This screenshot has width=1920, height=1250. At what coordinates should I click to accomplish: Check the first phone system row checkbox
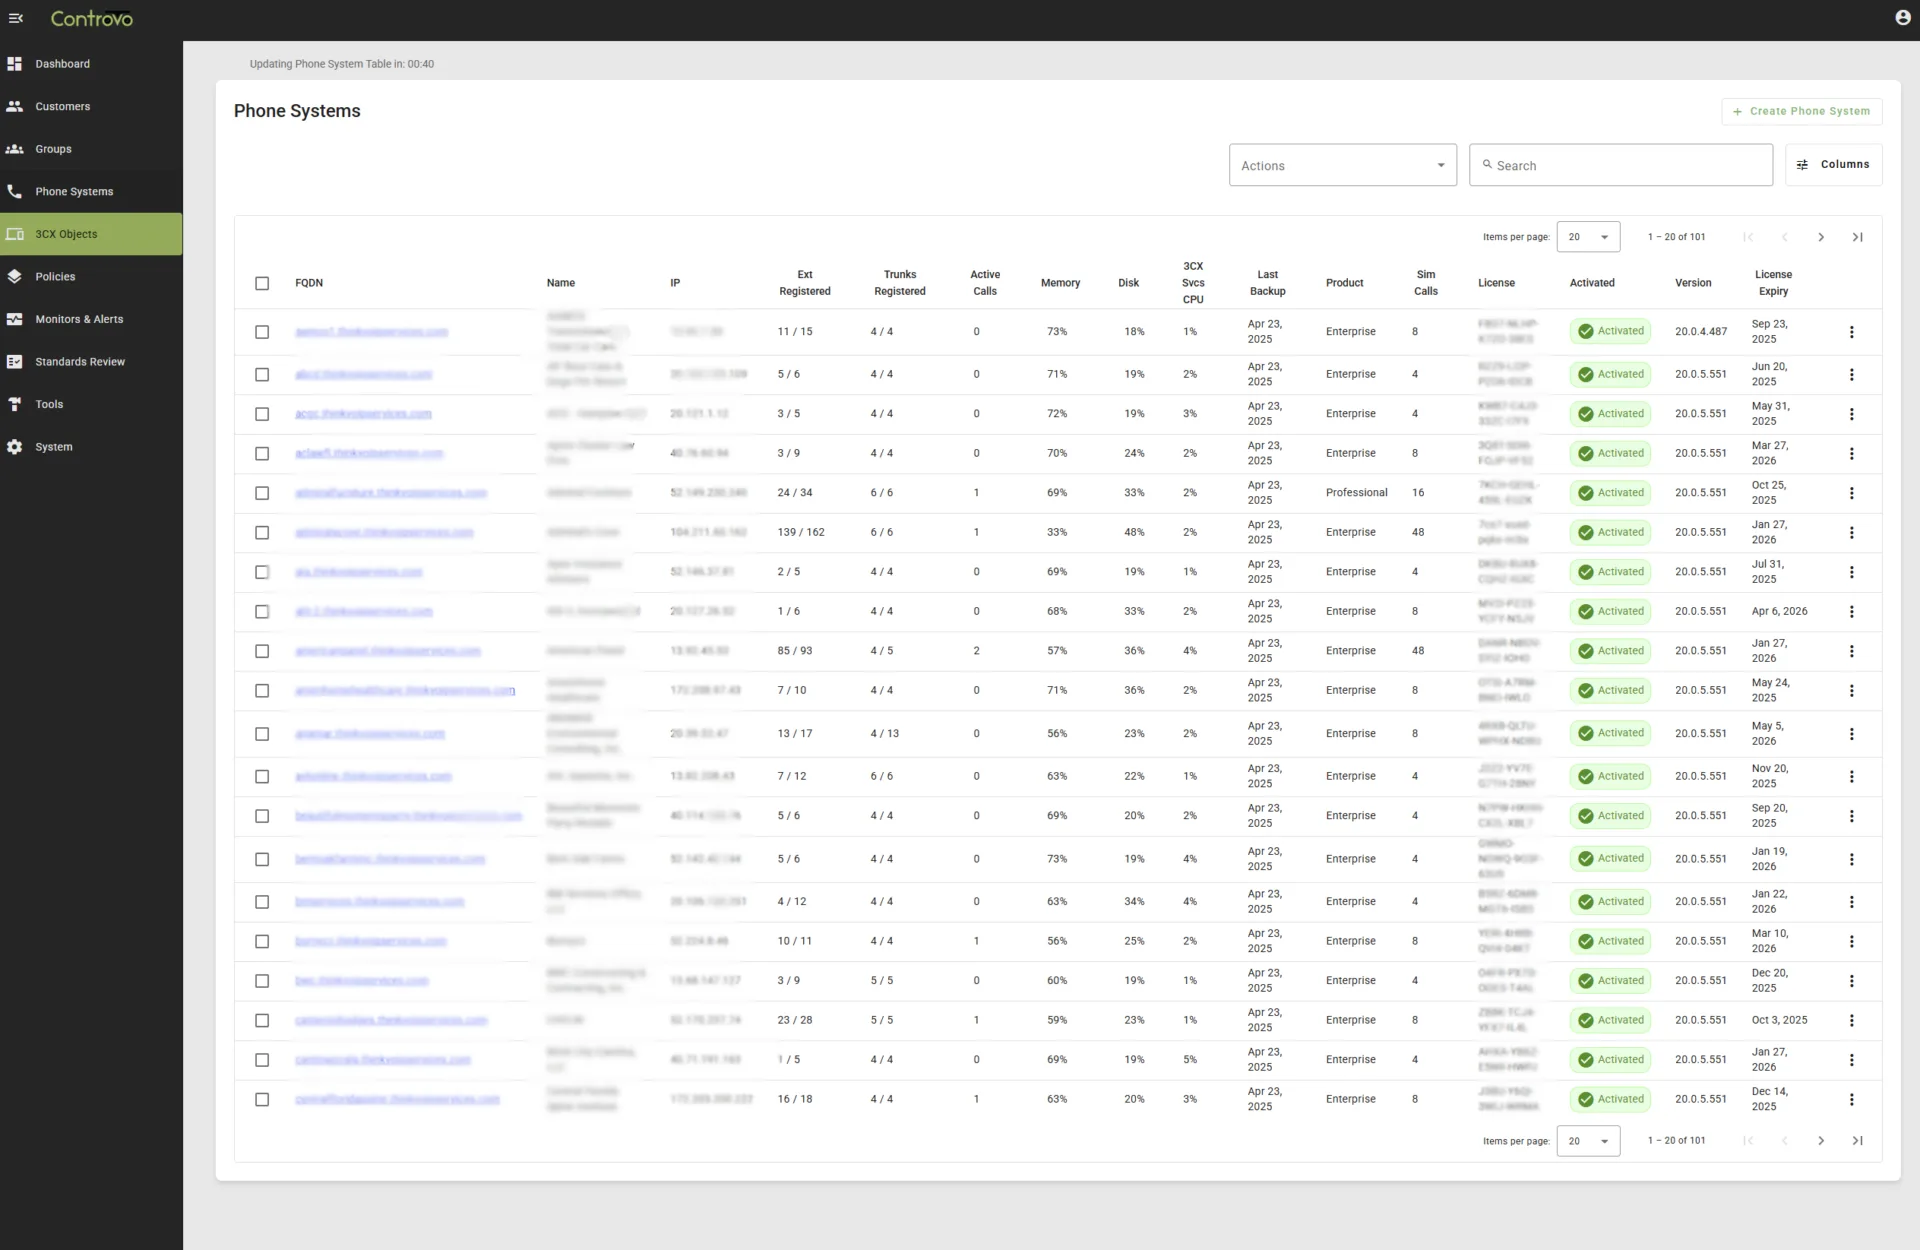[x=262, y=332]
